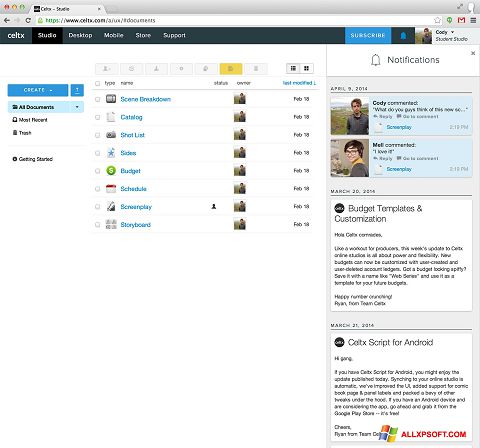Click the Screenplay pencil icon

111,207
